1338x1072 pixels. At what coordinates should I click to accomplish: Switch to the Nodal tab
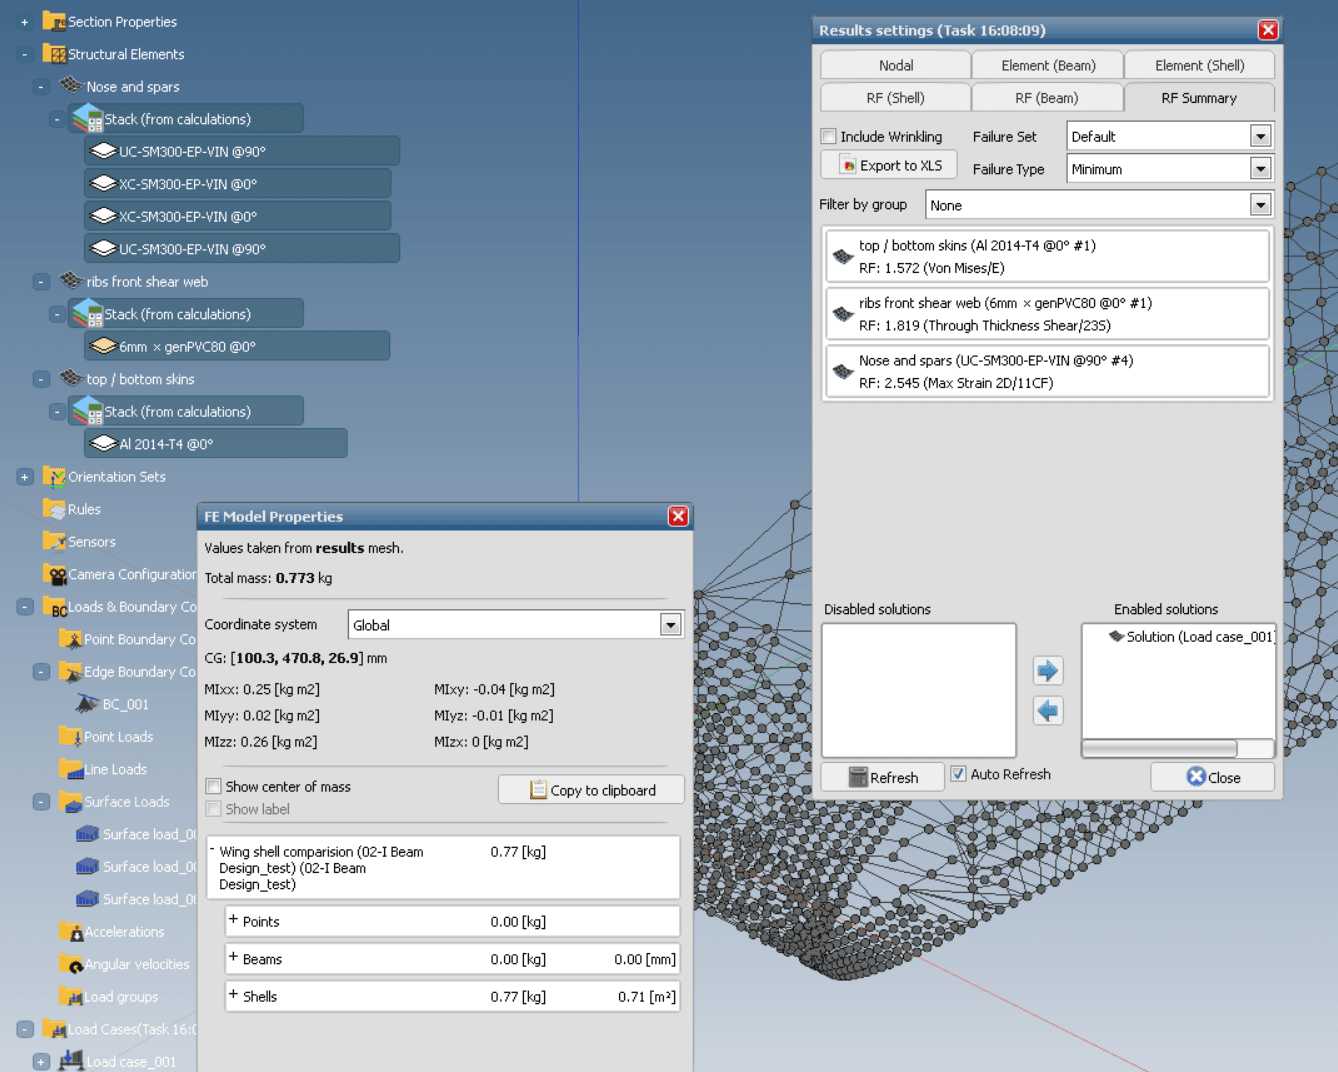point(896,65)
